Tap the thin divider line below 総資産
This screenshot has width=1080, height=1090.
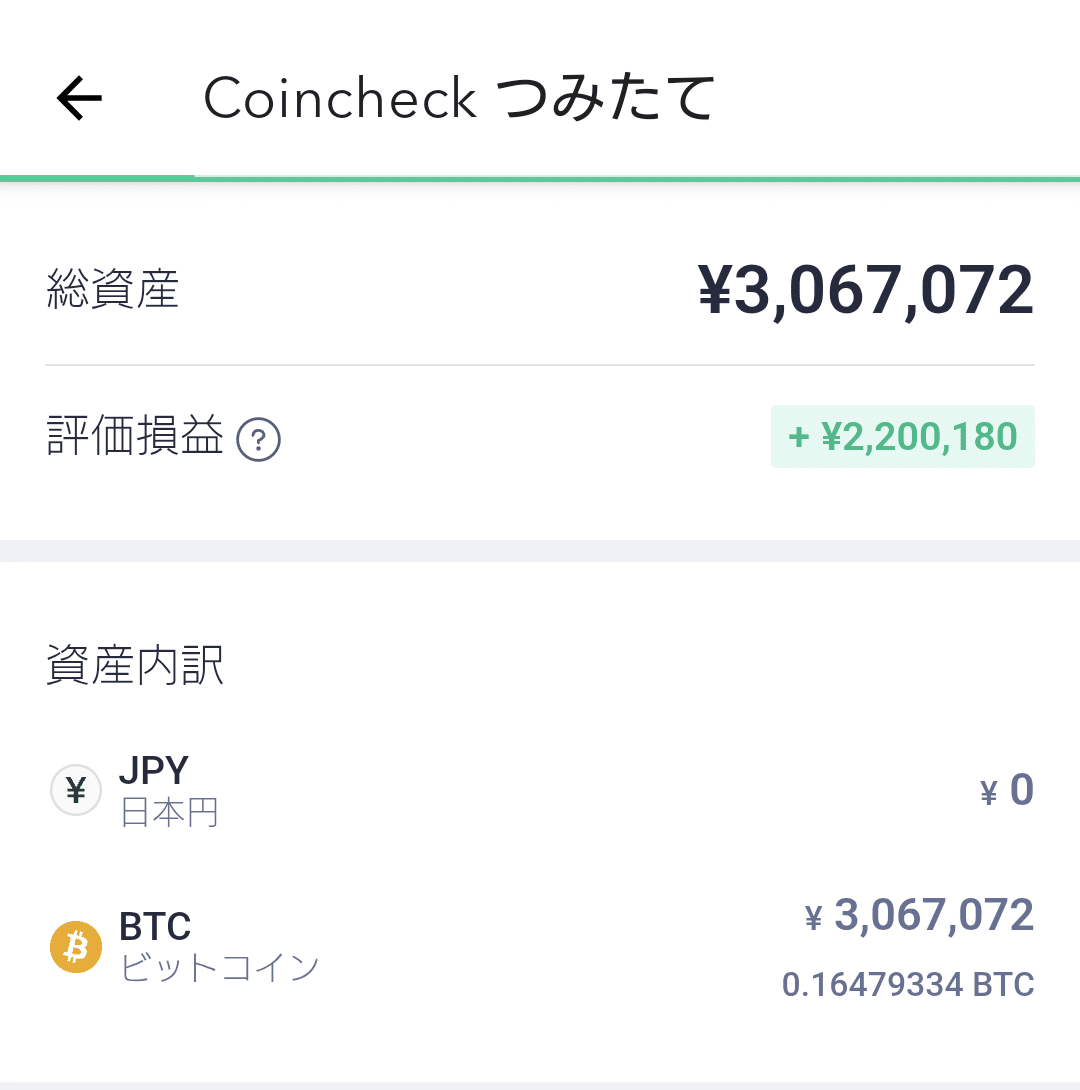point(540,365)
